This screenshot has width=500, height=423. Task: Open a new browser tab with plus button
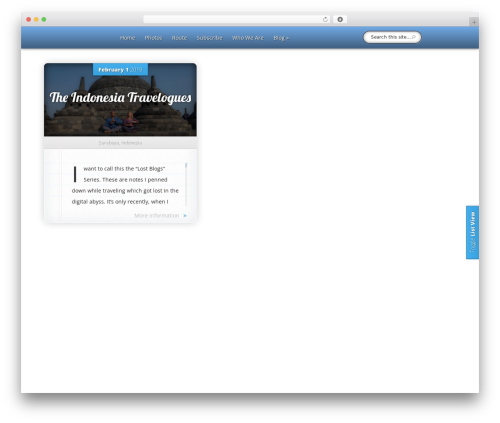click(x=474, y=22)
